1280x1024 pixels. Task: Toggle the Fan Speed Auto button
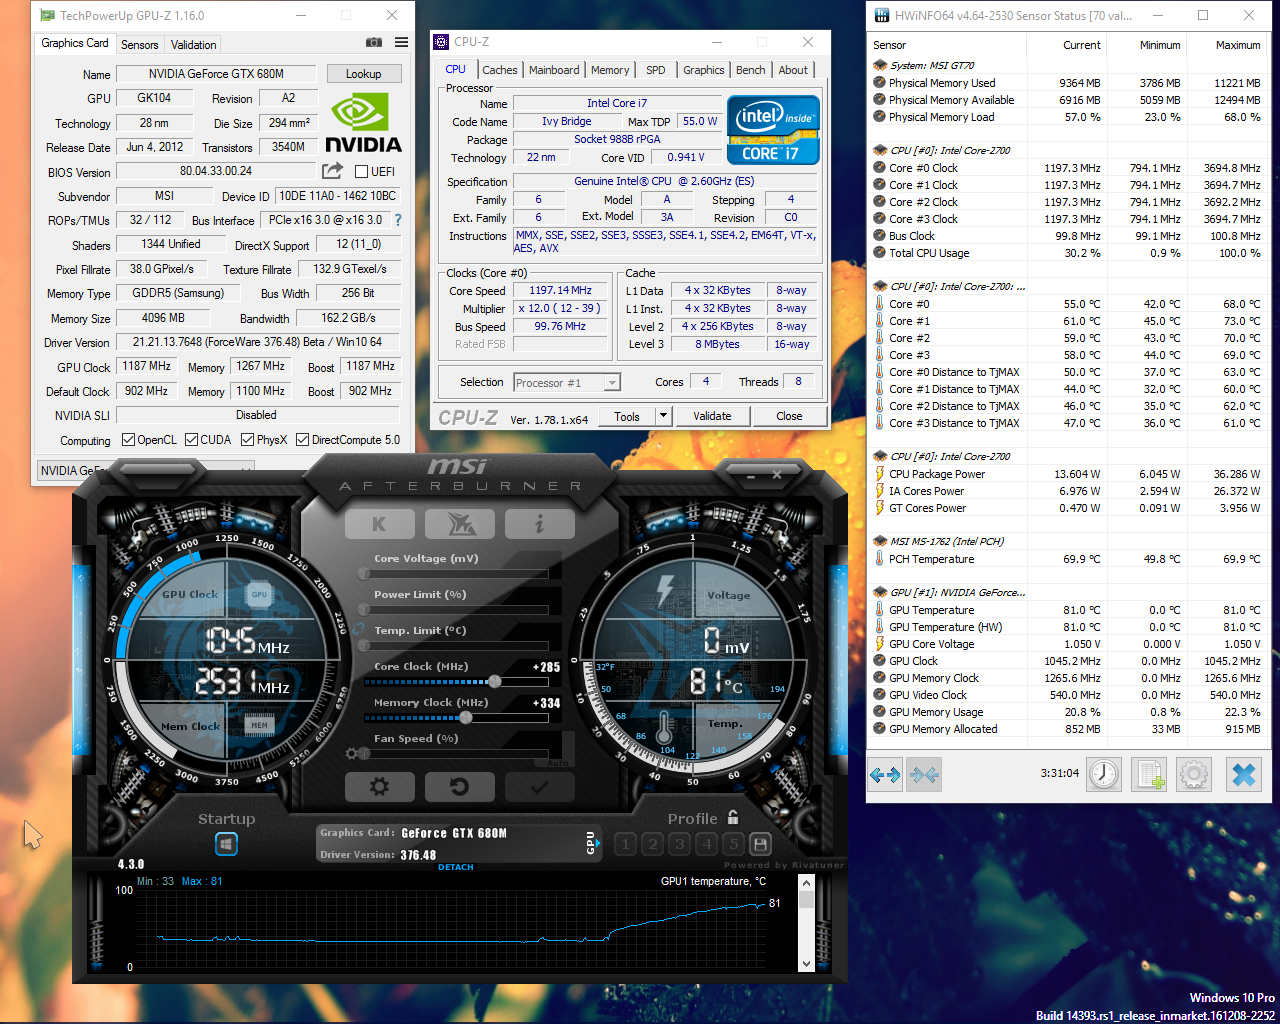(x=558, y=762)
